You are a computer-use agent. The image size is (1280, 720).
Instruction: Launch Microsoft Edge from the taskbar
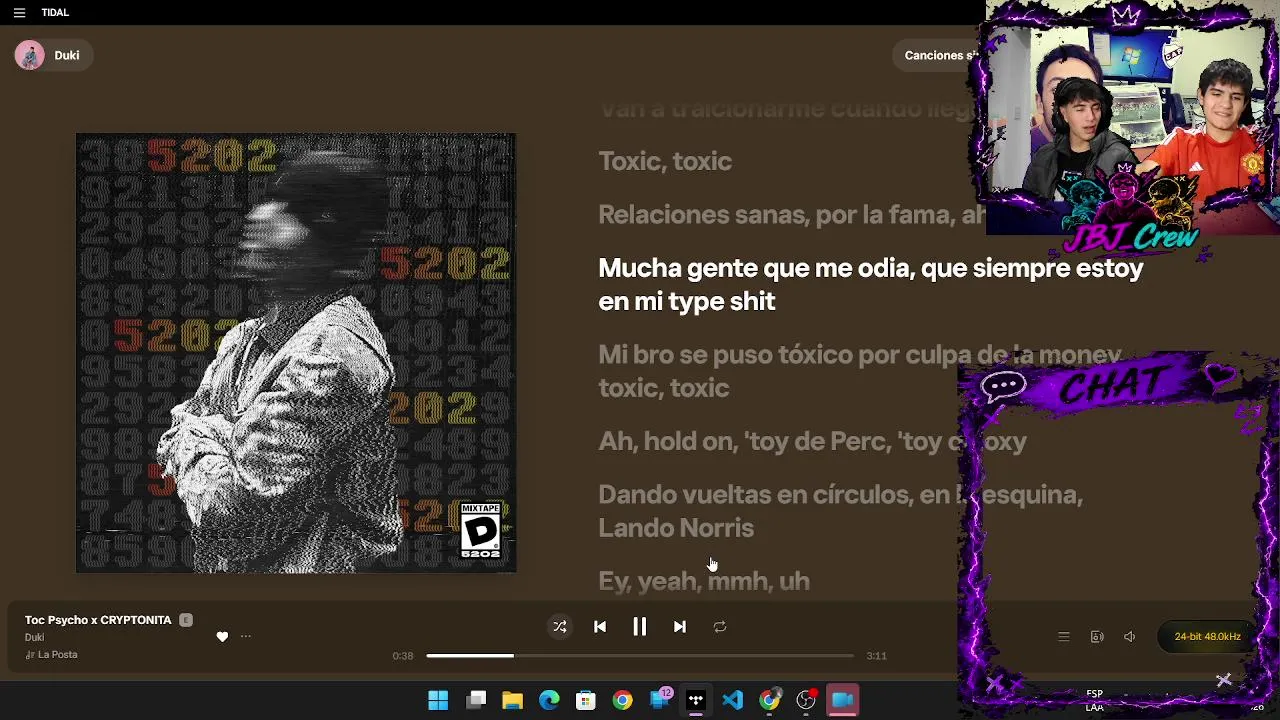tap(549, 701)
